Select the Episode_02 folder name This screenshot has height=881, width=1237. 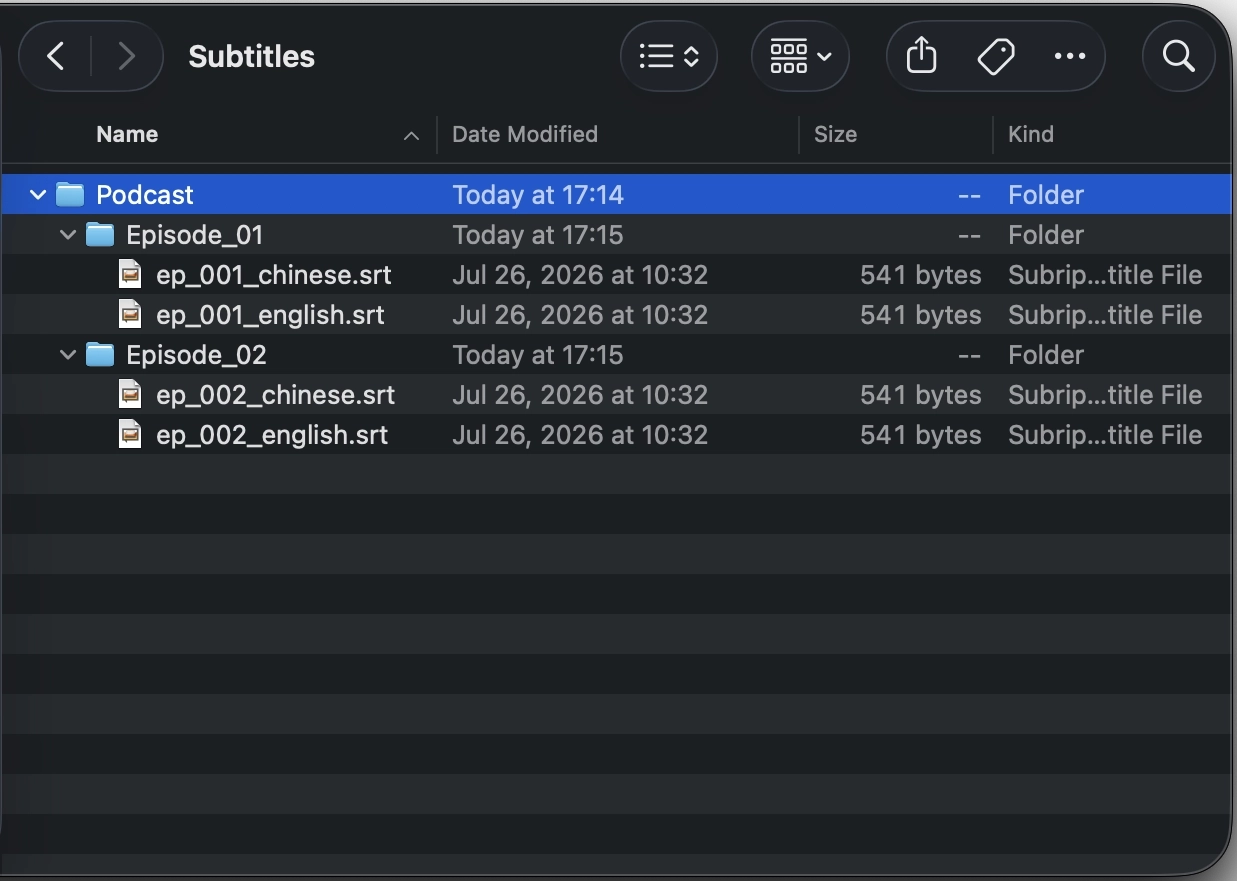[x=197, y=355]
